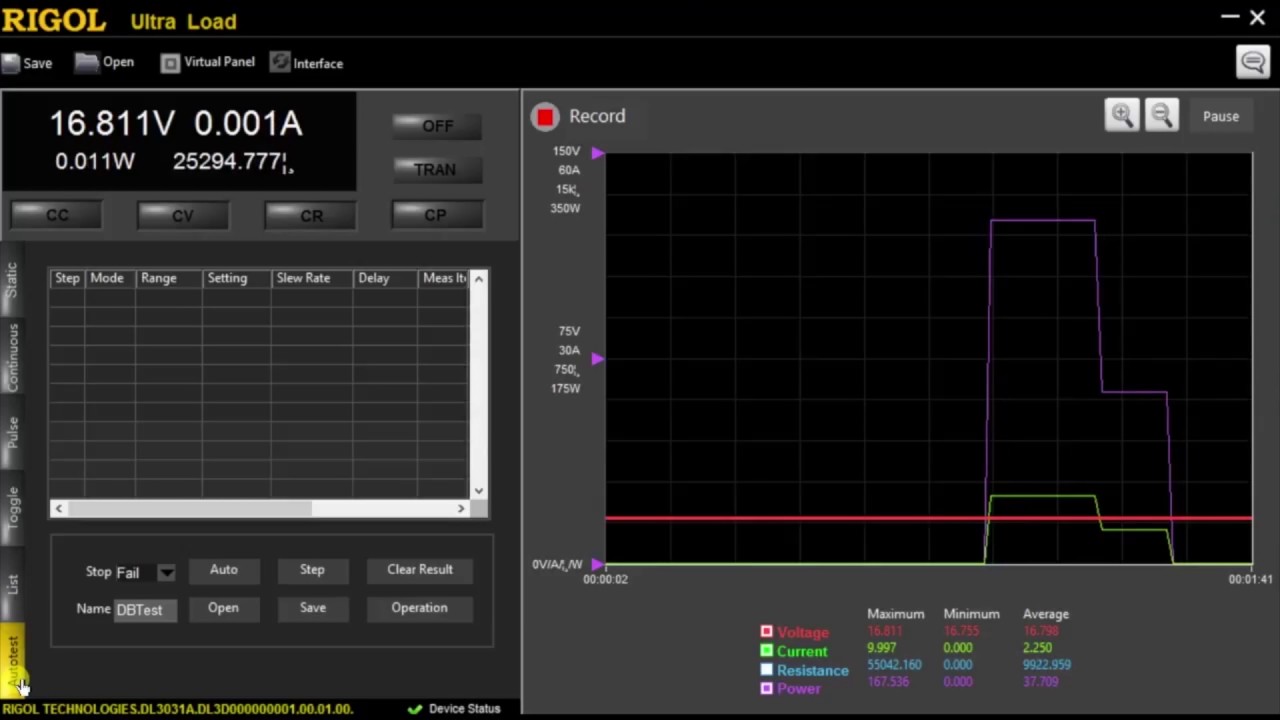Screen dimensions: 1280x720
Task: Click the Auto button
Action: (224, 570)
